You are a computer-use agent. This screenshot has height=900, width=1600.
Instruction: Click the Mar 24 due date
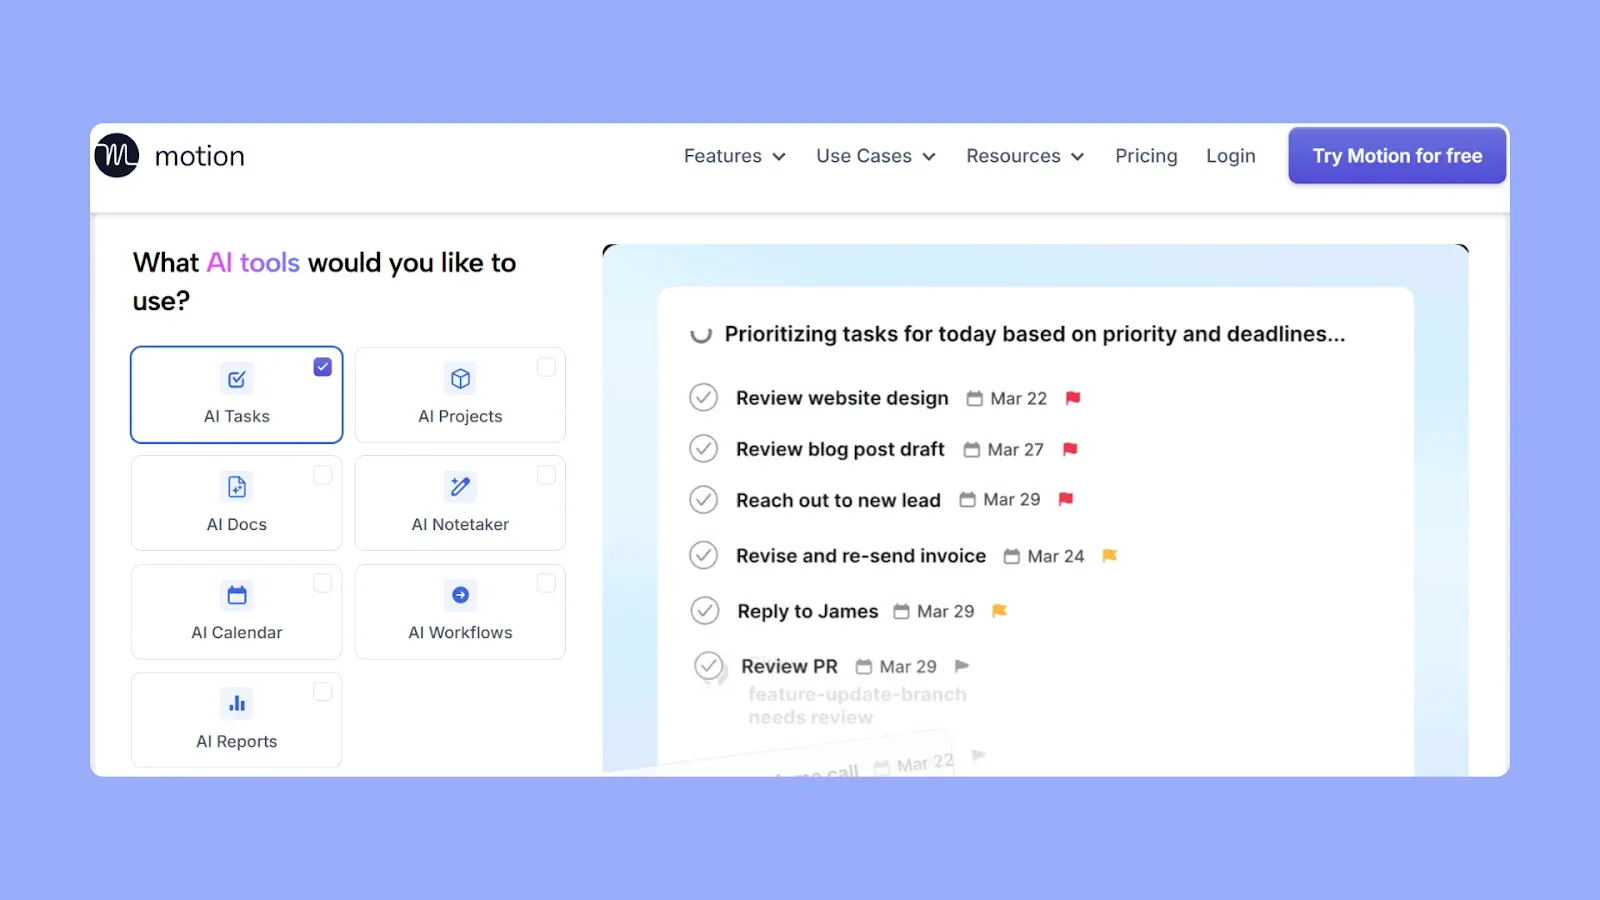coord(1056,556)
